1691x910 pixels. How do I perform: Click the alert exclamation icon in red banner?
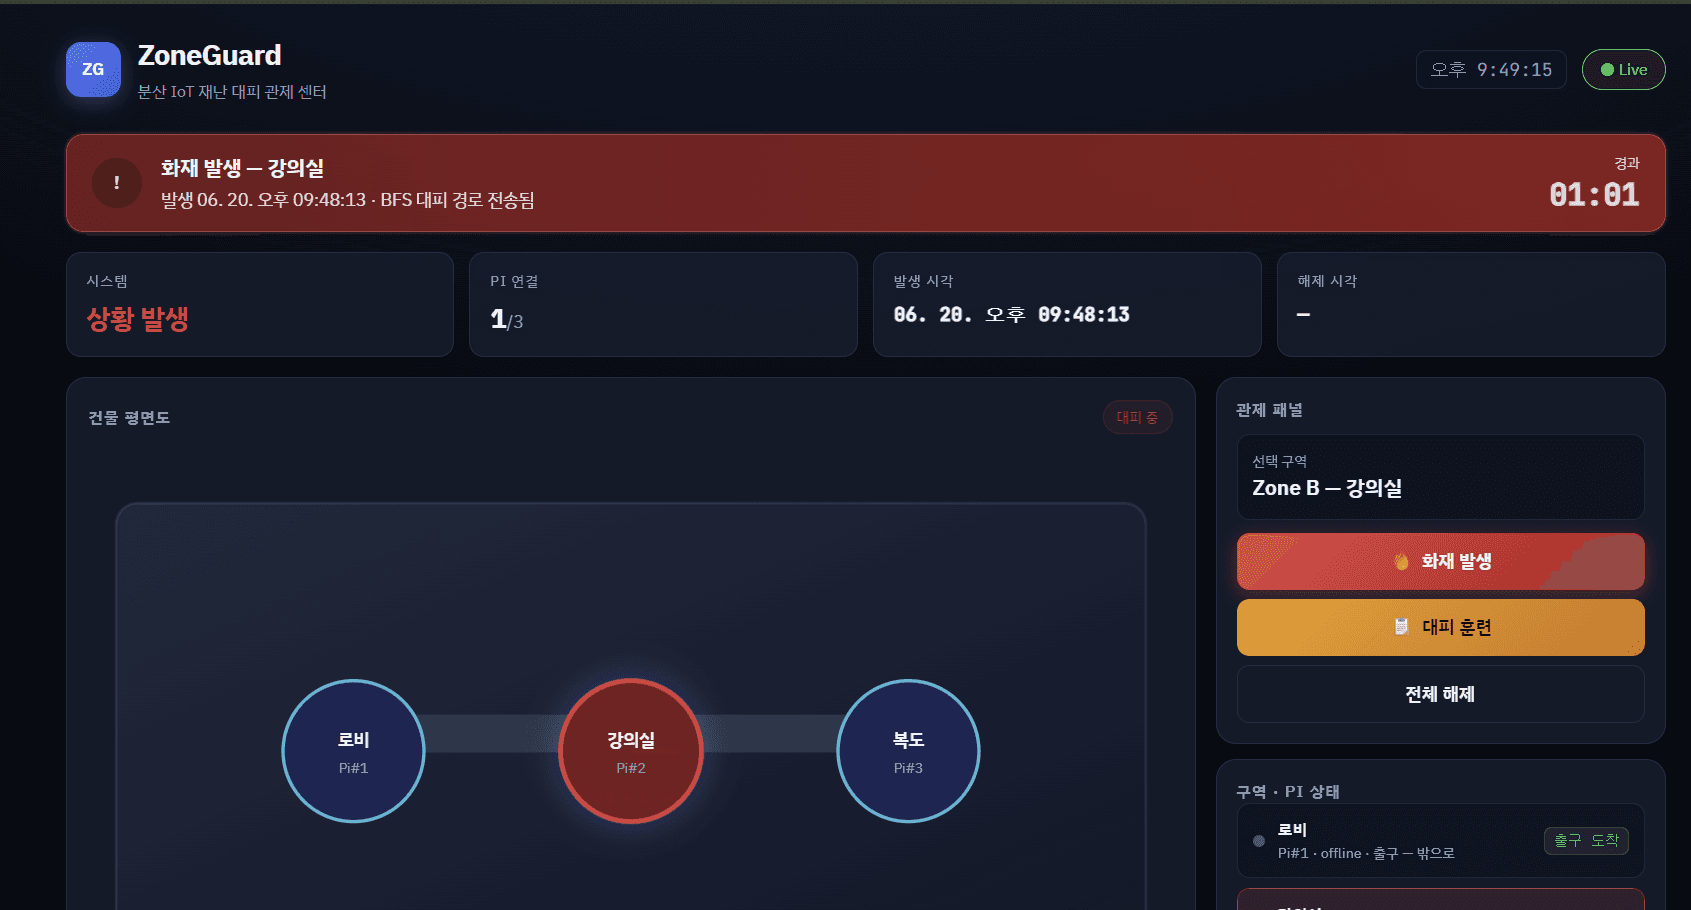[x=117, y=183]
